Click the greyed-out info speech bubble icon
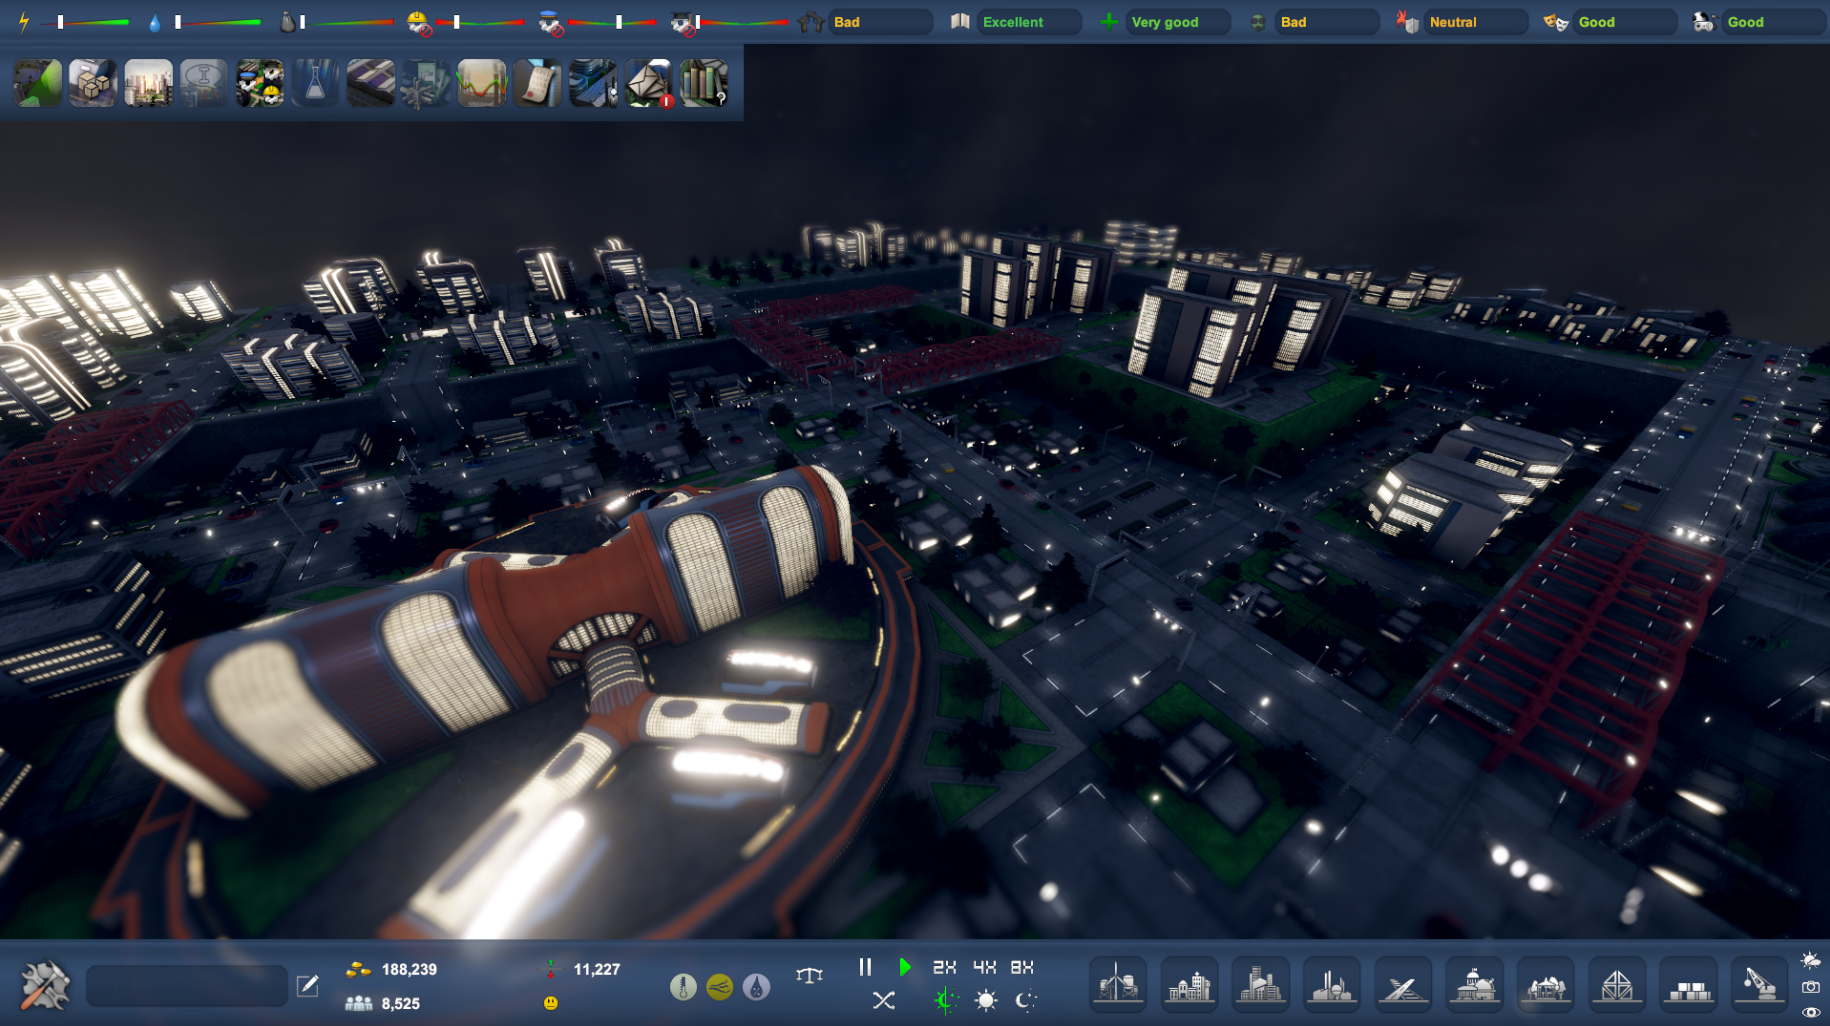Viewport: 1830px width, 1026px height. pos(203,82)
